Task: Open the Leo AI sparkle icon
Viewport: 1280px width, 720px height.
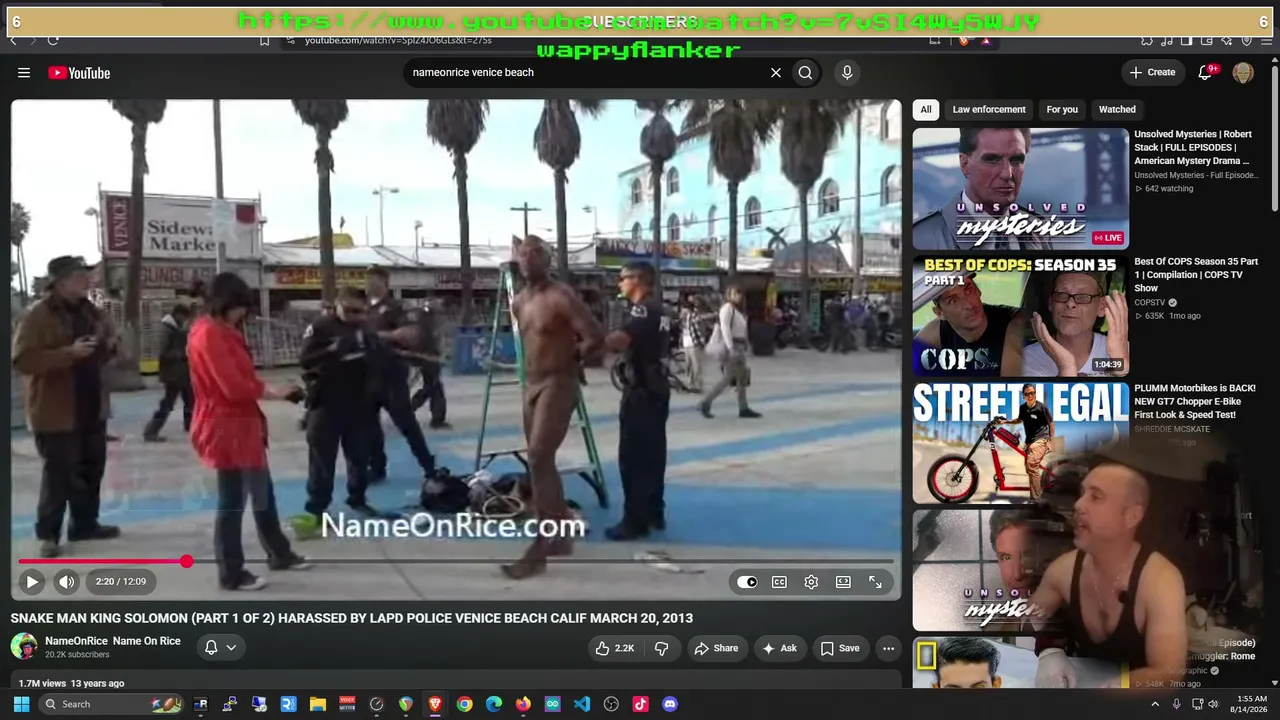Action: [1227, 40]
